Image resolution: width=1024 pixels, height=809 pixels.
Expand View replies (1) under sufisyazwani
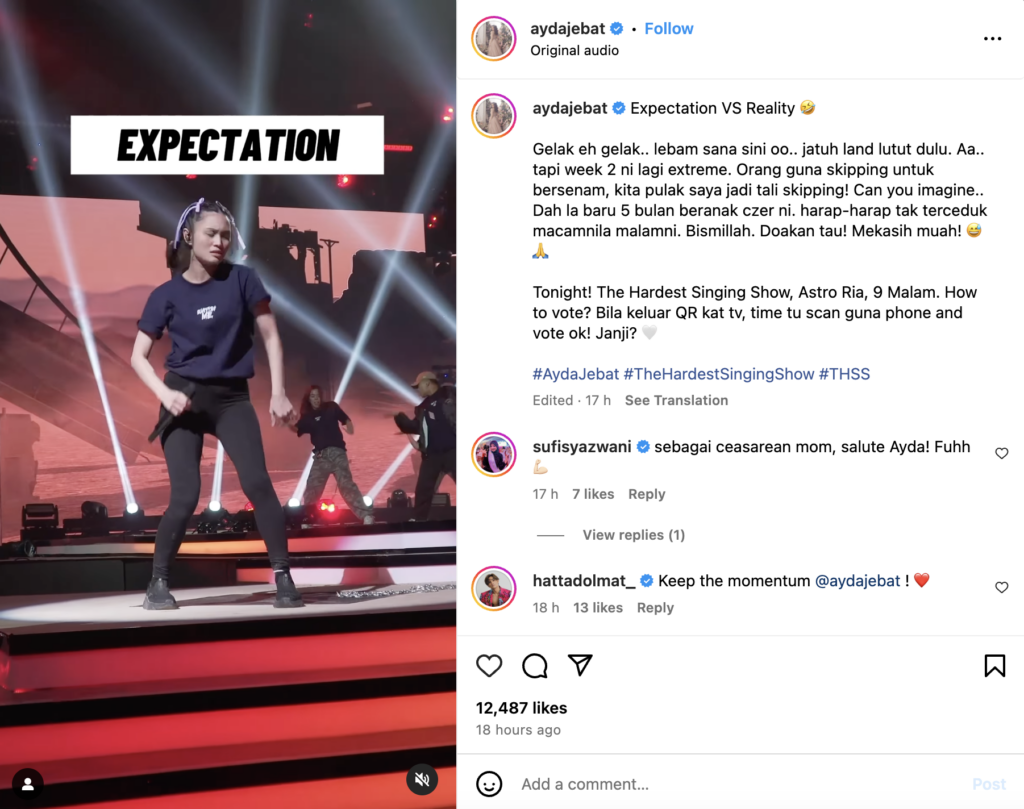point(633,535)
